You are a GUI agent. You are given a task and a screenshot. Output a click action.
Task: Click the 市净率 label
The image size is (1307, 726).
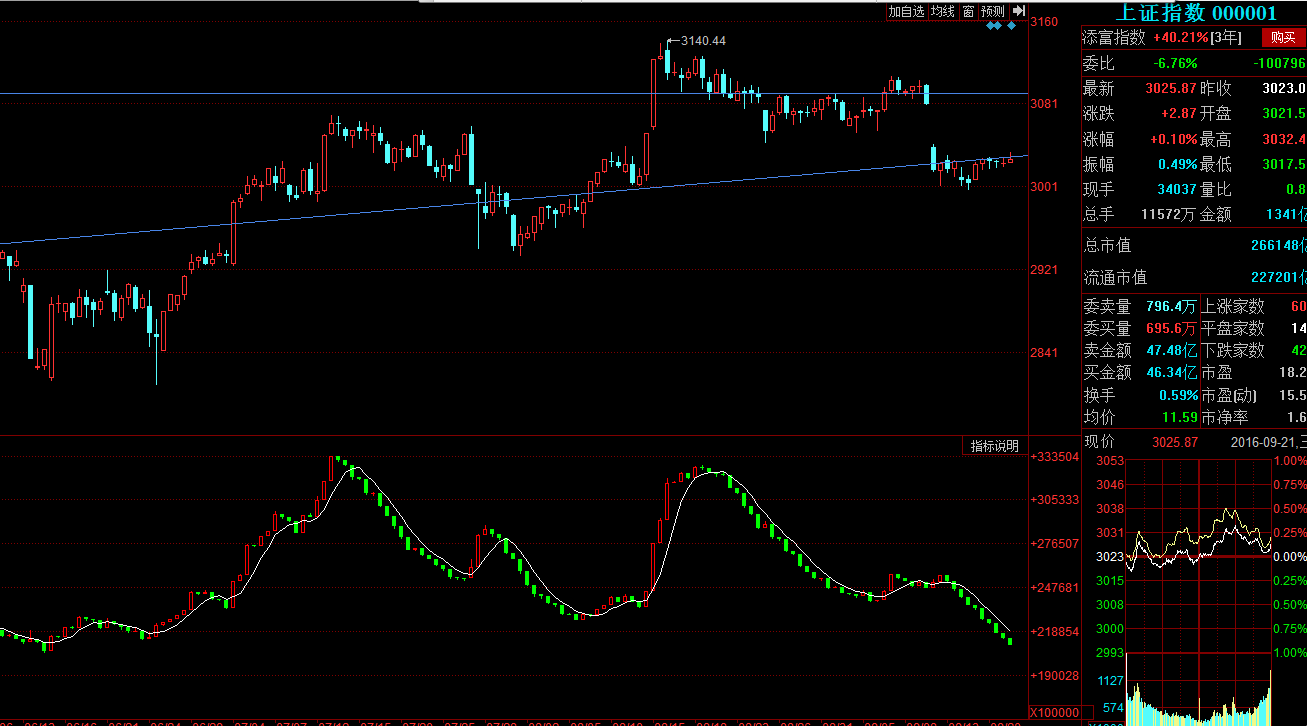1224,417
